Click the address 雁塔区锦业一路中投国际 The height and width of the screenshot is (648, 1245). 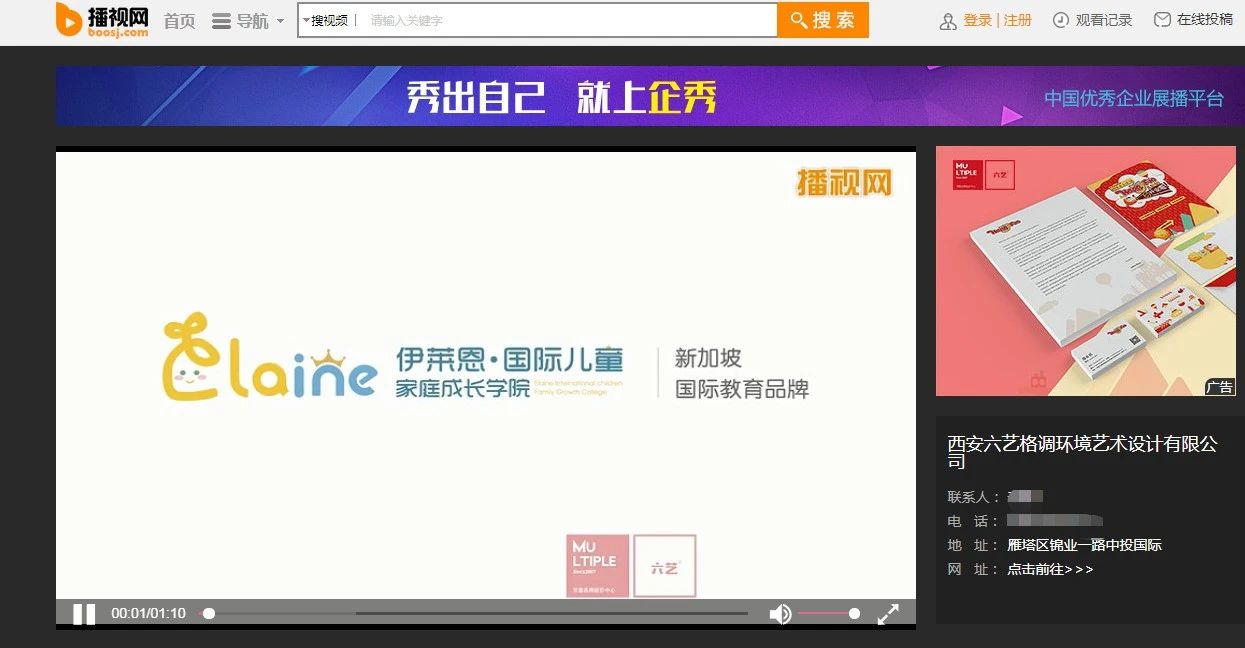pyautogui.click(x=1084, y=545)
